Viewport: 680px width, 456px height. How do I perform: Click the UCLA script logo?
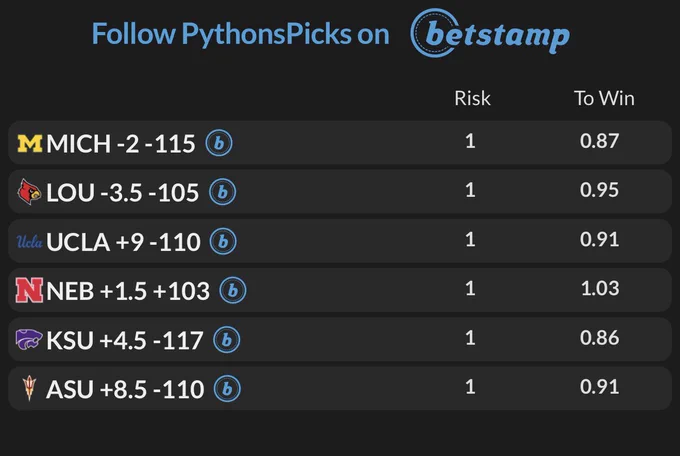pyautogui.click(x=29, y=242)
